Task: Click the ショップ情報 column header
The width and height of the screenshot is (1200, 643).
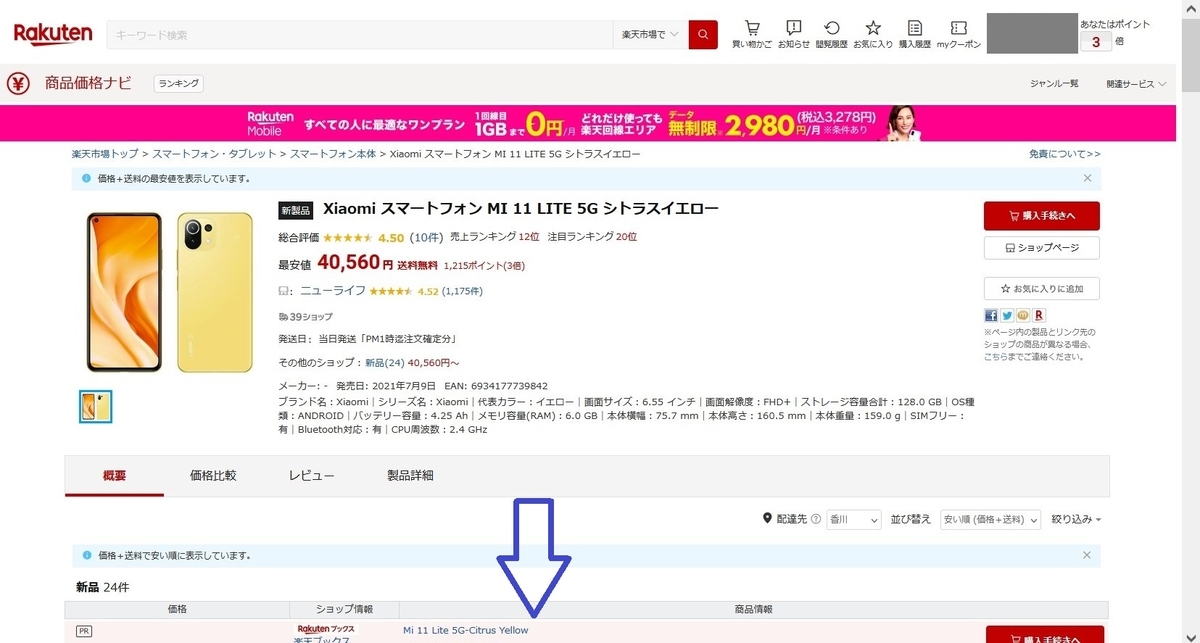Action: [344, 609]
